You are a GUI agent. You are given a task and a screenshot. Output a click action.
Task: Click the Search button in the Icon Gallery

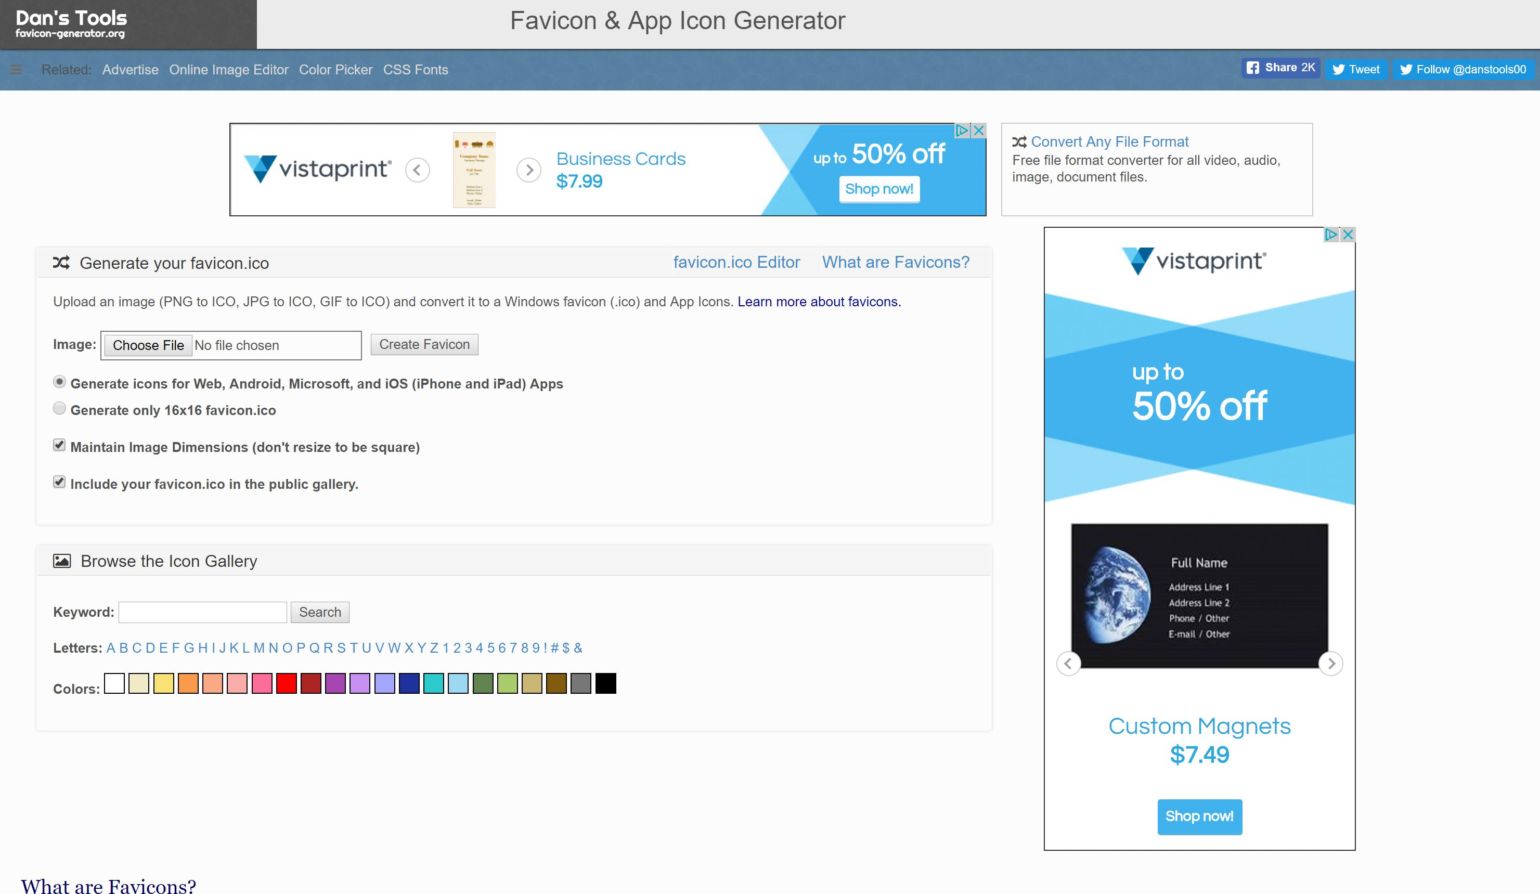pos(320,612)
